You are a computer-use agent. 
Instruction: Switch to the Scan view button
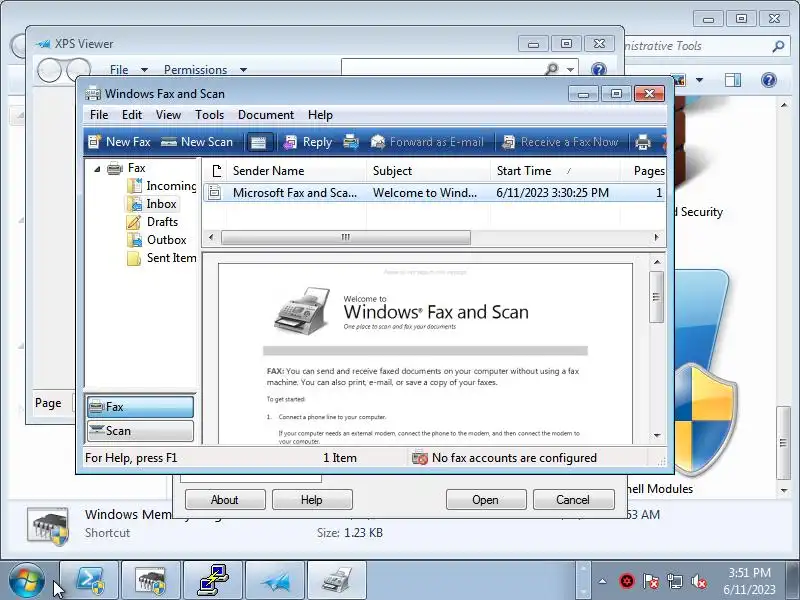[x=140, y=431]
